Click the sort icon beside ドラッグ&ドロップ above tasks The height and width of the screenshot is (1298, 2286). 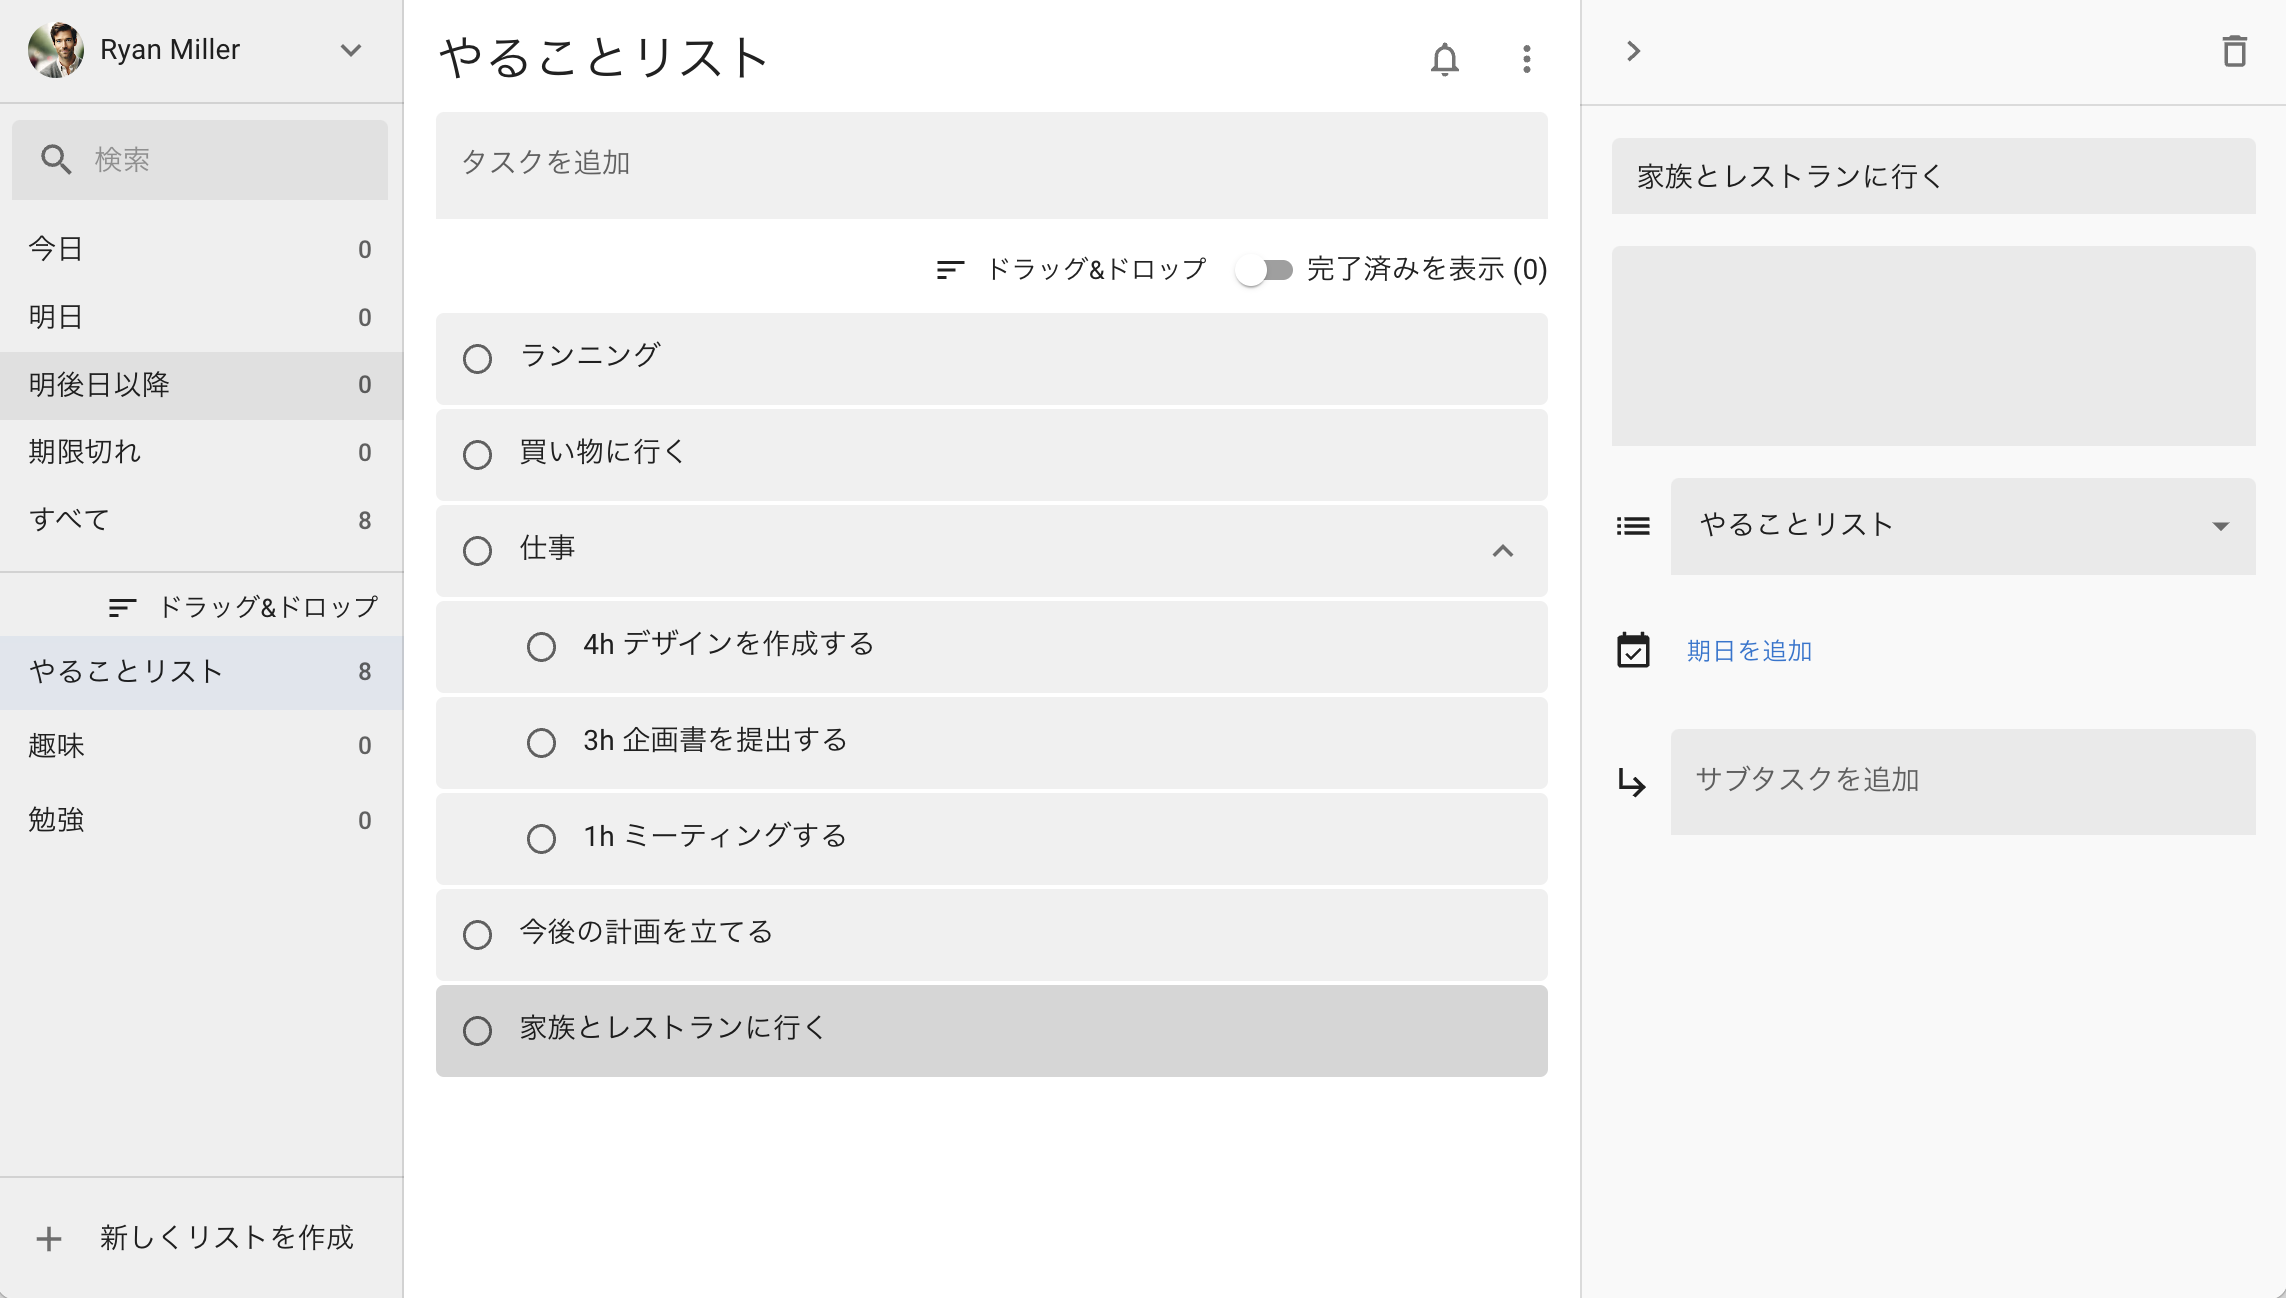(x=947, y=268)
